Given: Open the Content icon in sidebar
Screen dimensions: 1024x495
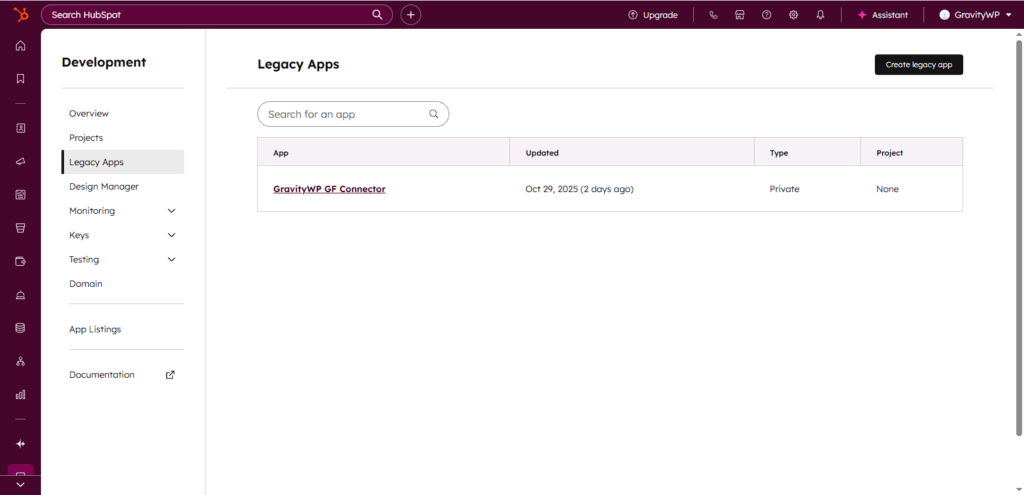Looking at the screenshot, I should [x=20, y=195].
